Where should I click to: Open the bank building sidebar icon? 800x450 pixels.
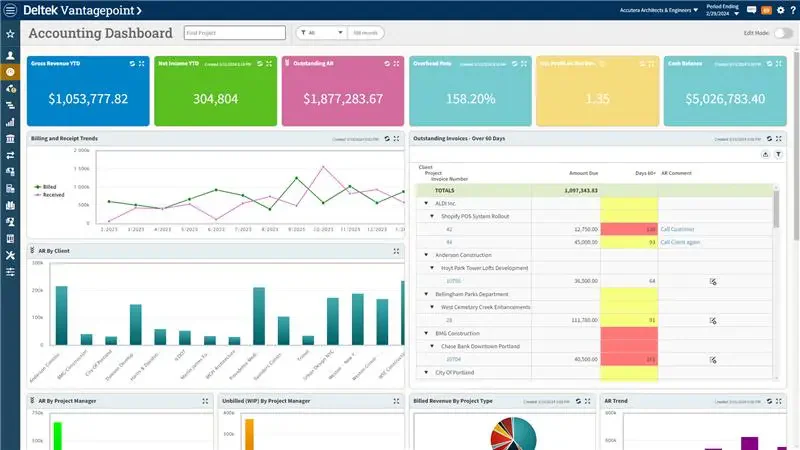coord(10,139)
